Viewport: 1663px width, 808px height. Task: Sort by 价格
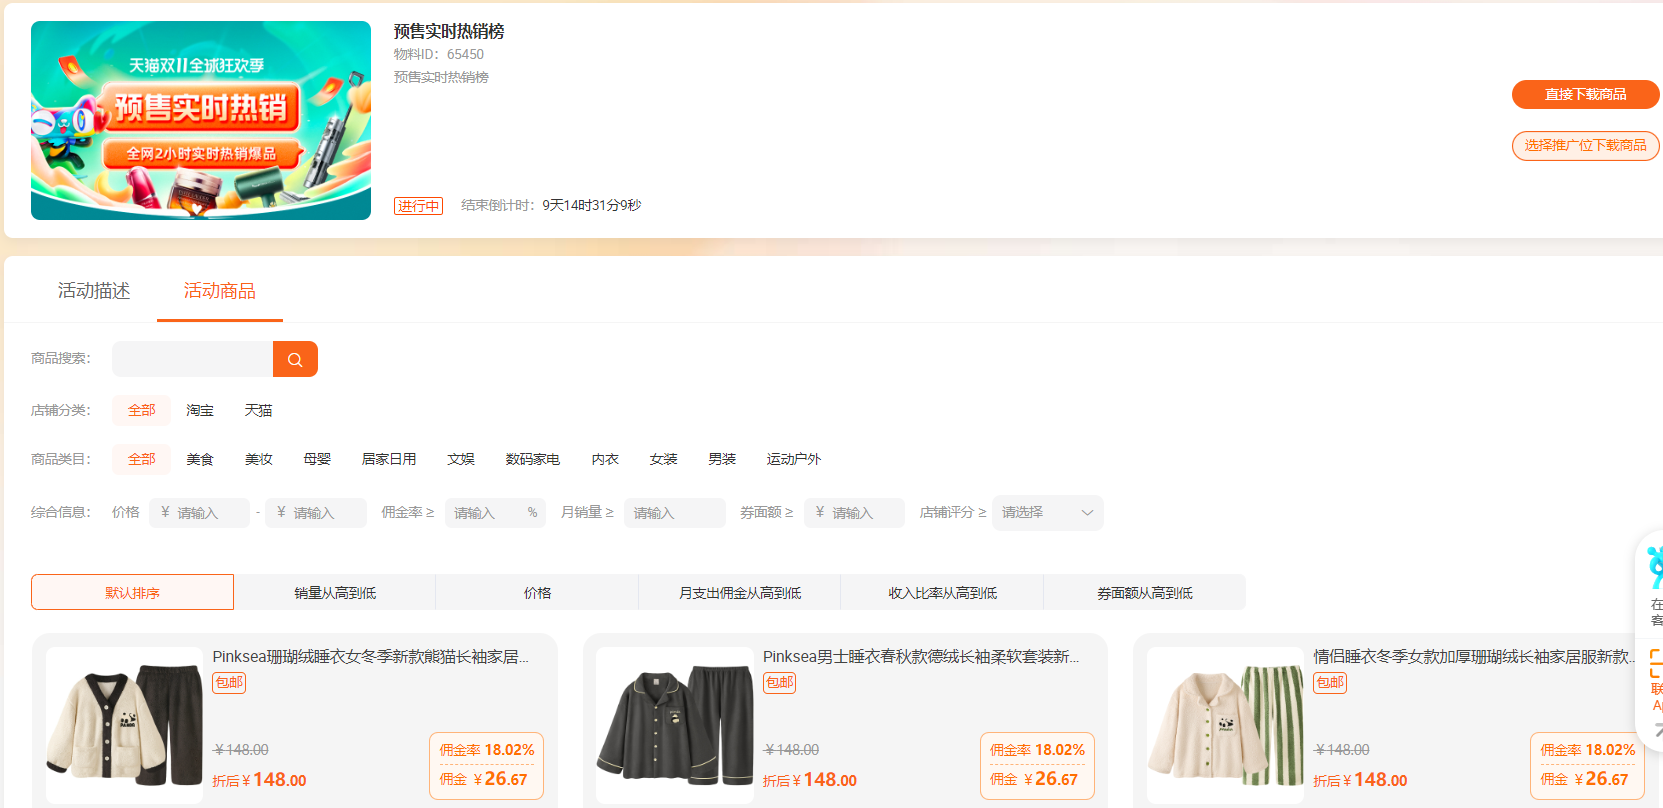point(537,592)
